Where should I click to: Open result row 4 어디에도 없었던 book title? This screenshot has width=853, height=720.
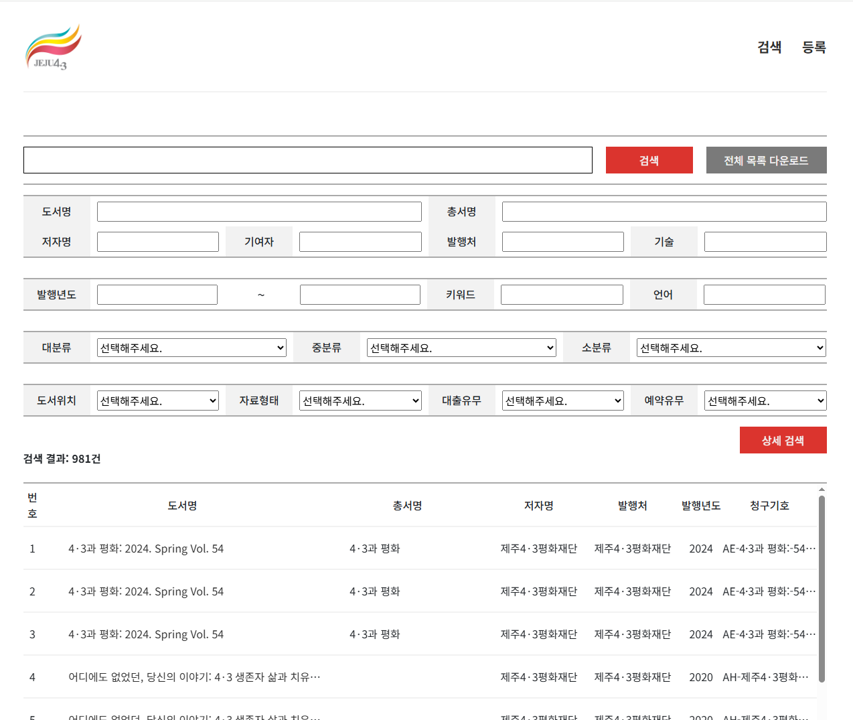point(194,677)
